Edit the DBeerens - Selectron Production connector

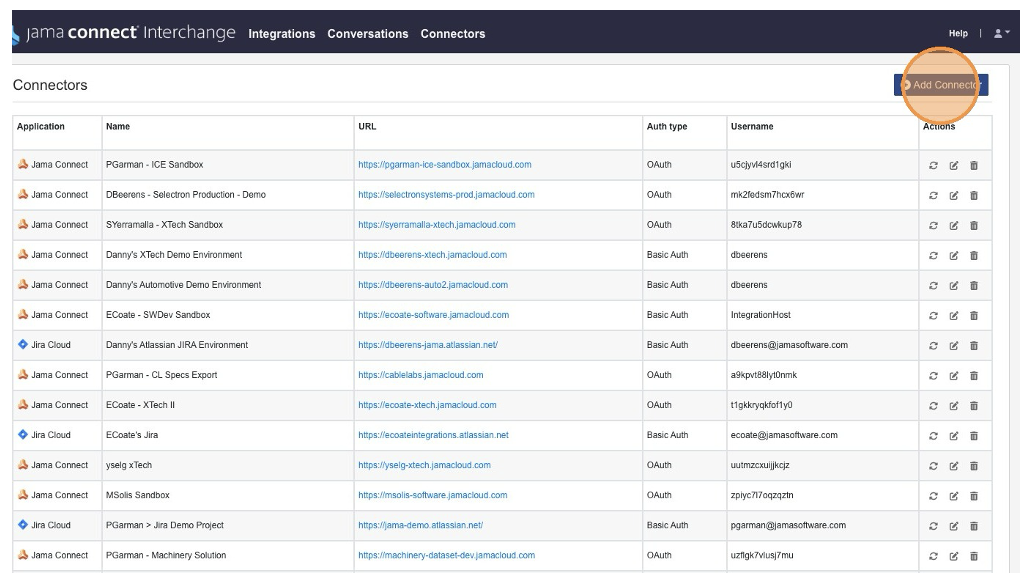coord(953,196)
